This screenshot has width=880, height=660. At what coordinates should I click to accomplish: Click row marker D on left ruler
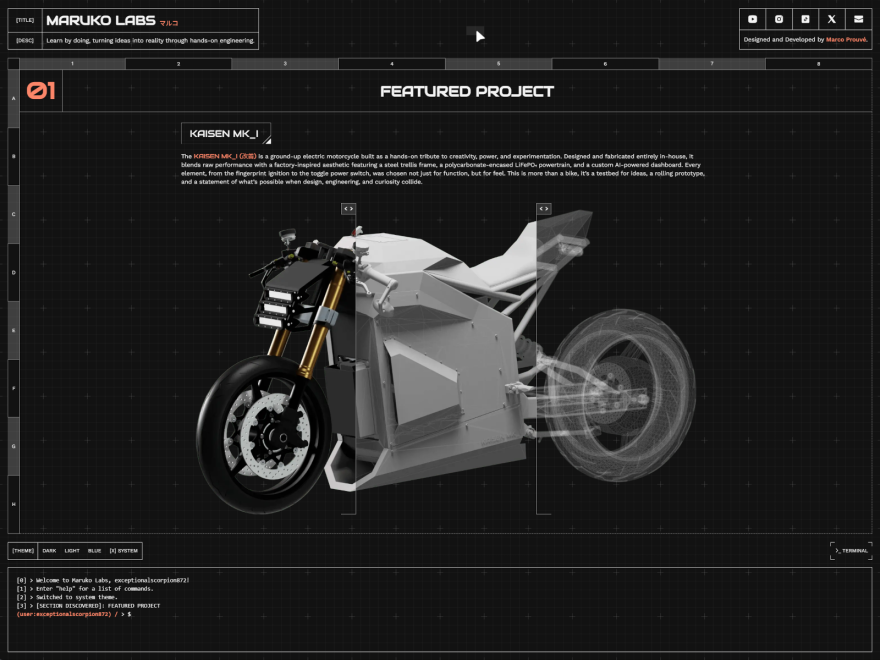13,272
